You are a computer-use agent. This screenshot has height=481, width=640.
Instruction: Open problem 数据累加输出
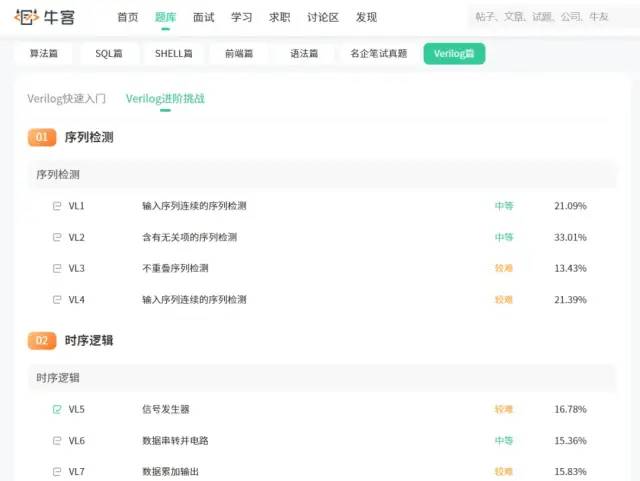(171, 472)
